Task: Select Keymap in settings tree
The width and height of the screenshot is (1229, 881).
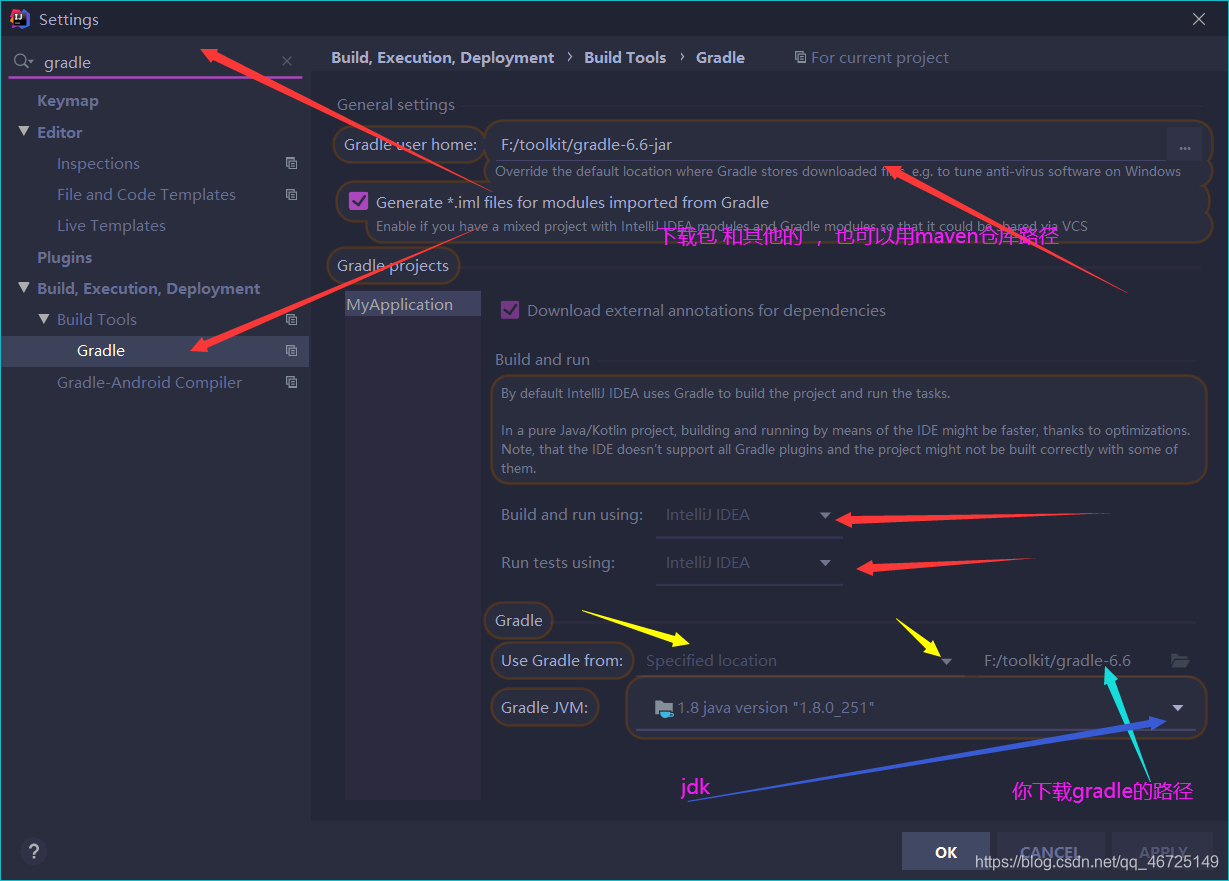Action: pyautogui.click(x=68, y=101)
